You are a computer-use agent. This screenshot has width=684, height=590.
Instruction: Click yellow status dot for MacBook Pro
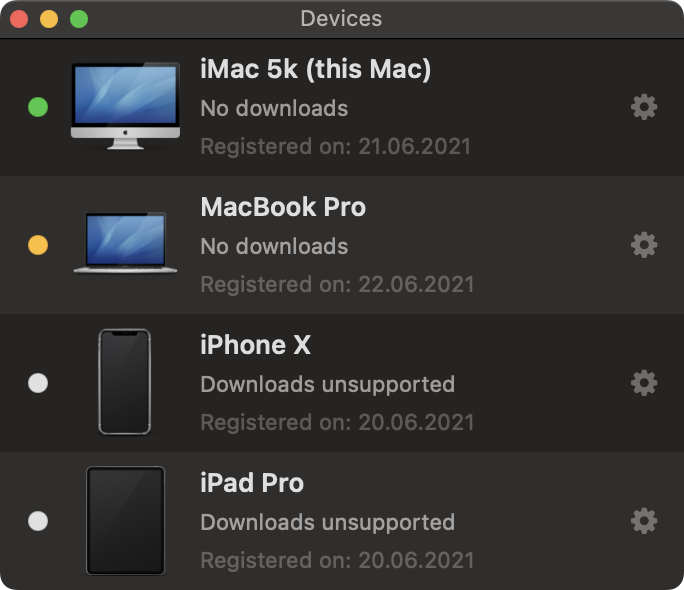tap(38, 245)
